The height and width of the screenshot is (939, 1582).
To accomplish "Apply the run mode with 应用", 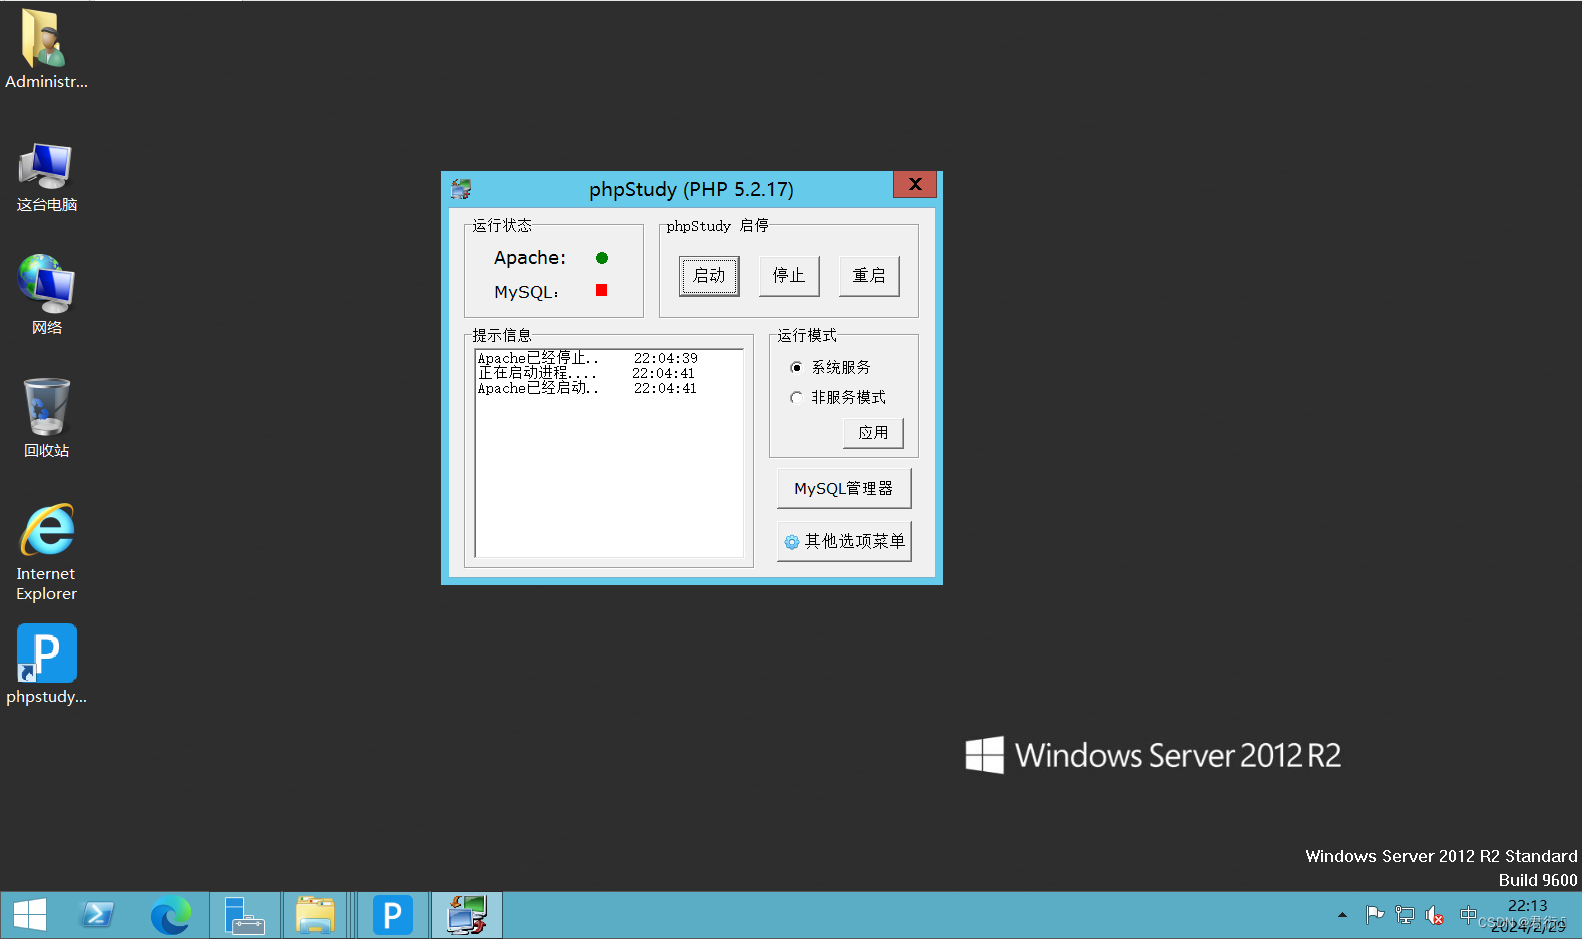I will point(873,433).
